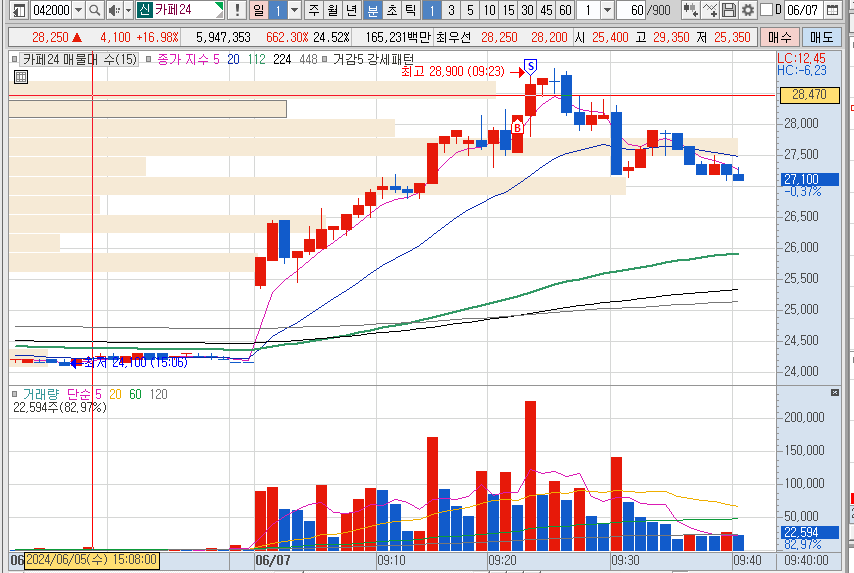Click the custom interval field showing 1
The height and width of the screenshot is (573, 854).
point(588,10)
